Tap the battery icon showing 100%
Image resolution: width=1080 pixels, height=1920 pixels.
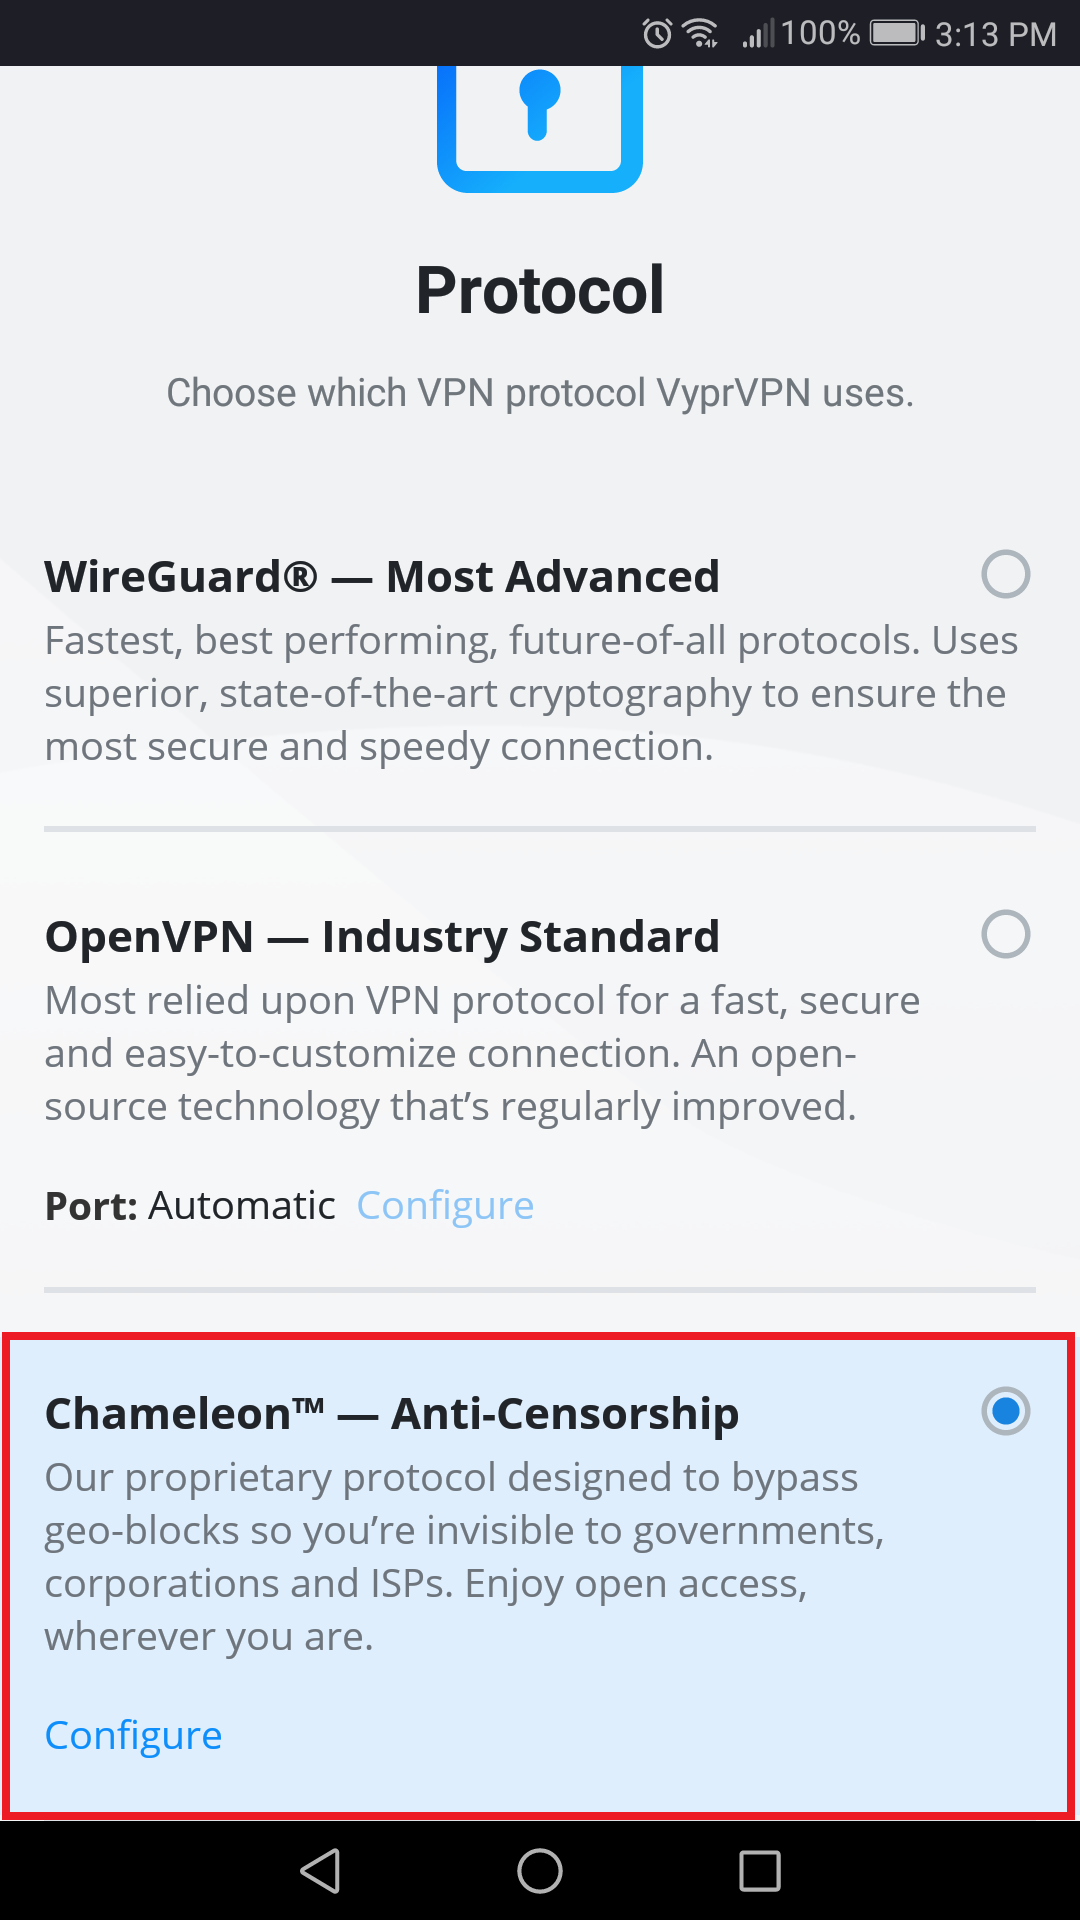point(895,33)
